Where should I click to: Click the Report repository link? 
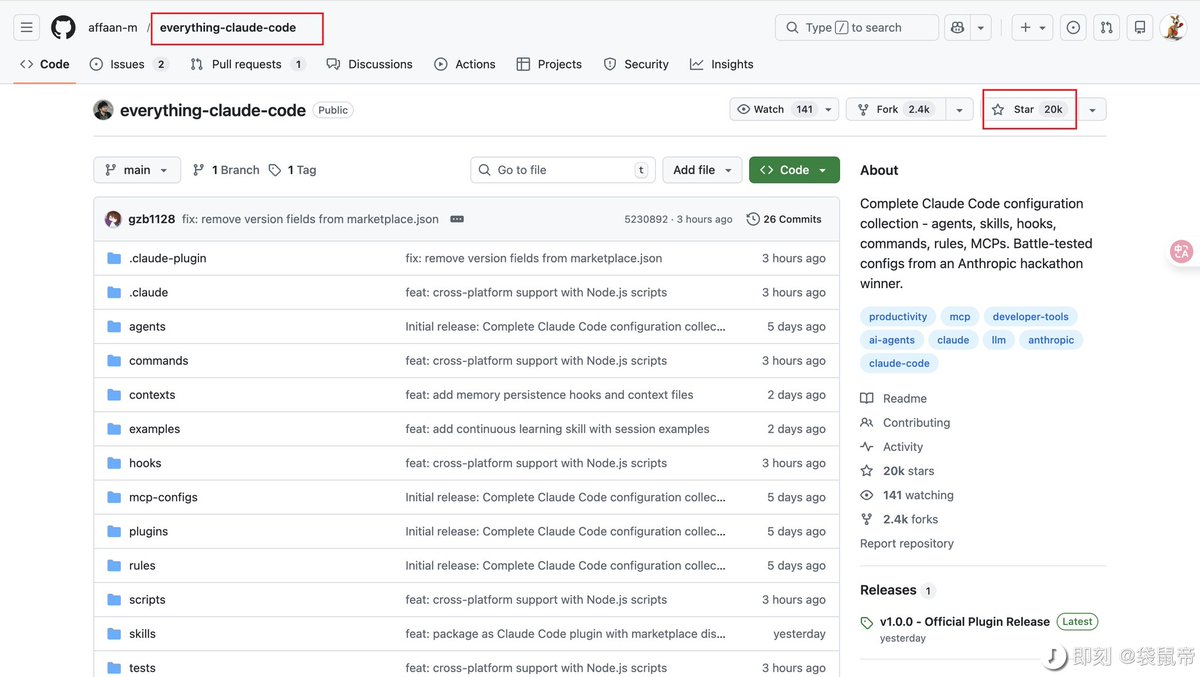pyautogui.click(x=907, y=543)
